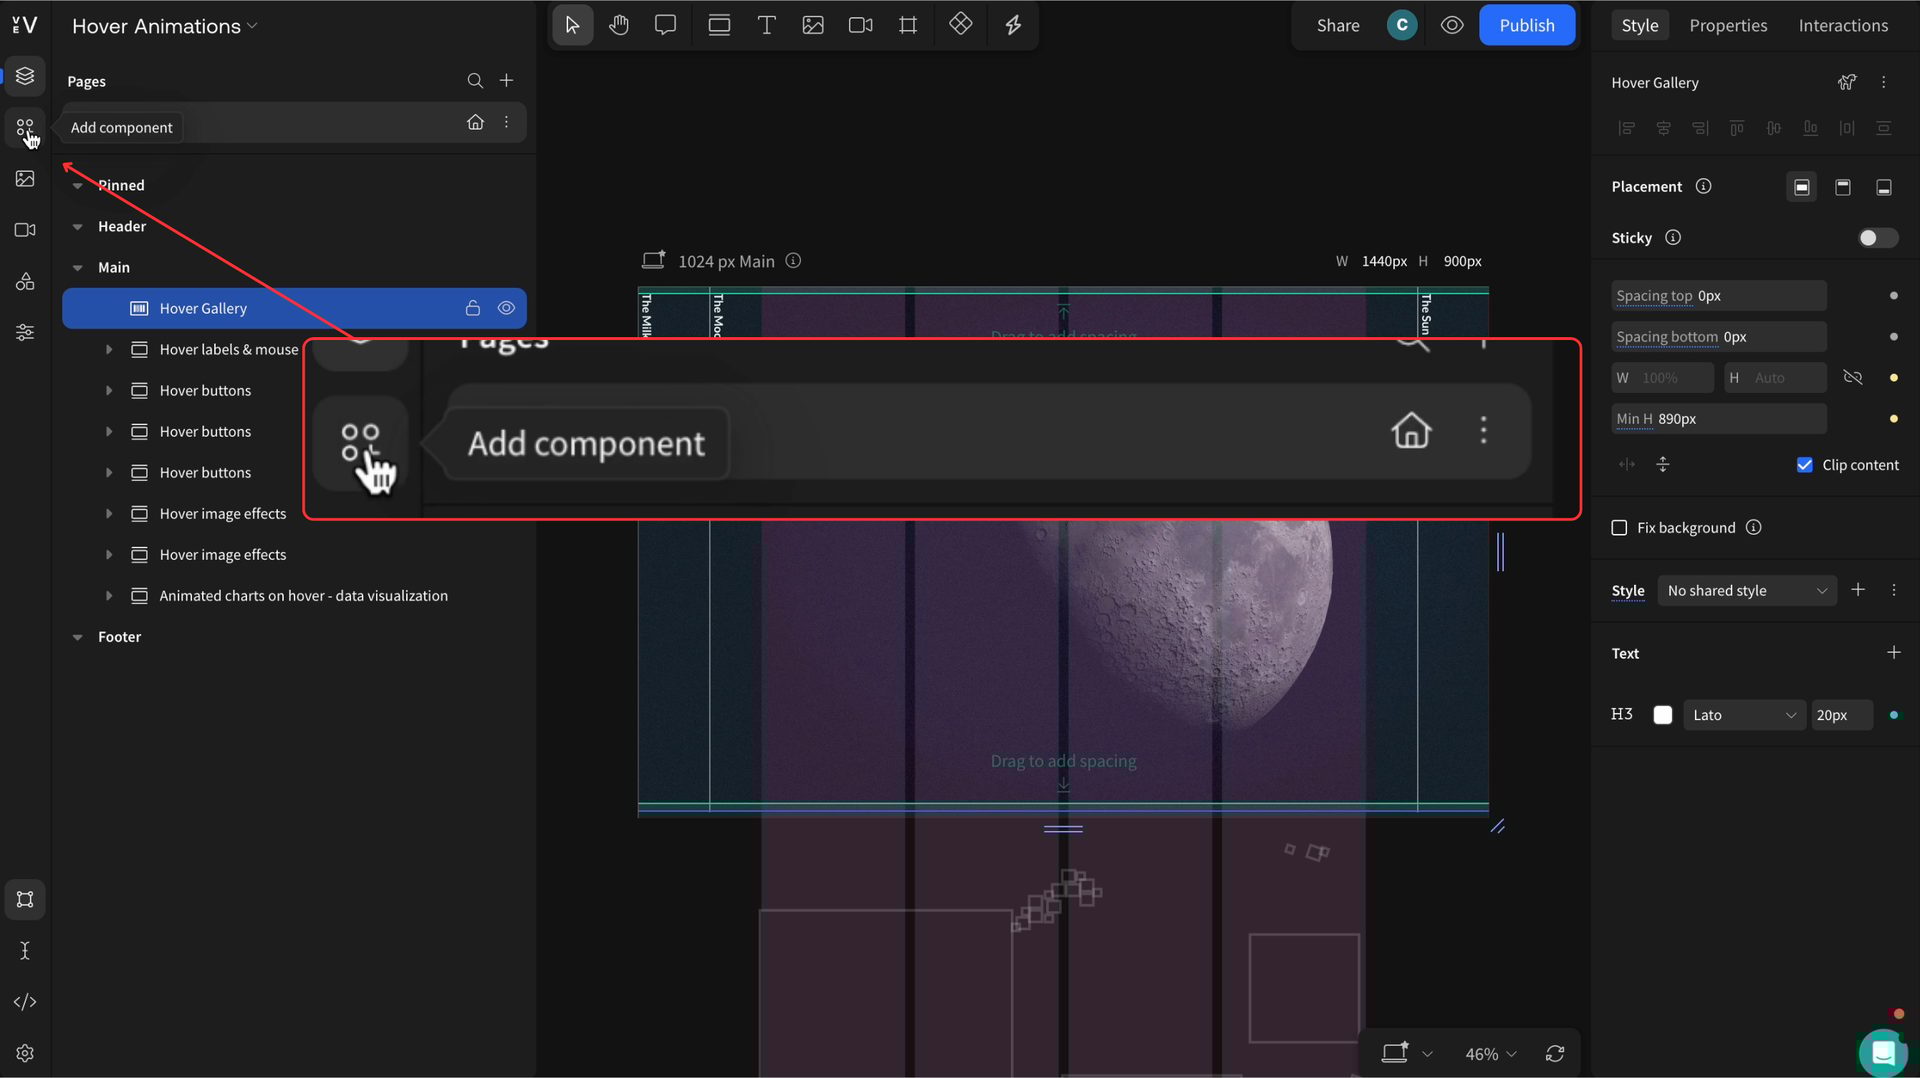Select the pointer arrow tool

click(572, 25)
